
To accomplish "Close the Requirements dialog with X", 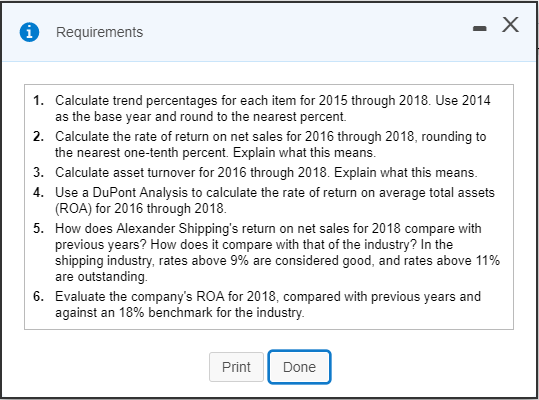I will point(510,24).
